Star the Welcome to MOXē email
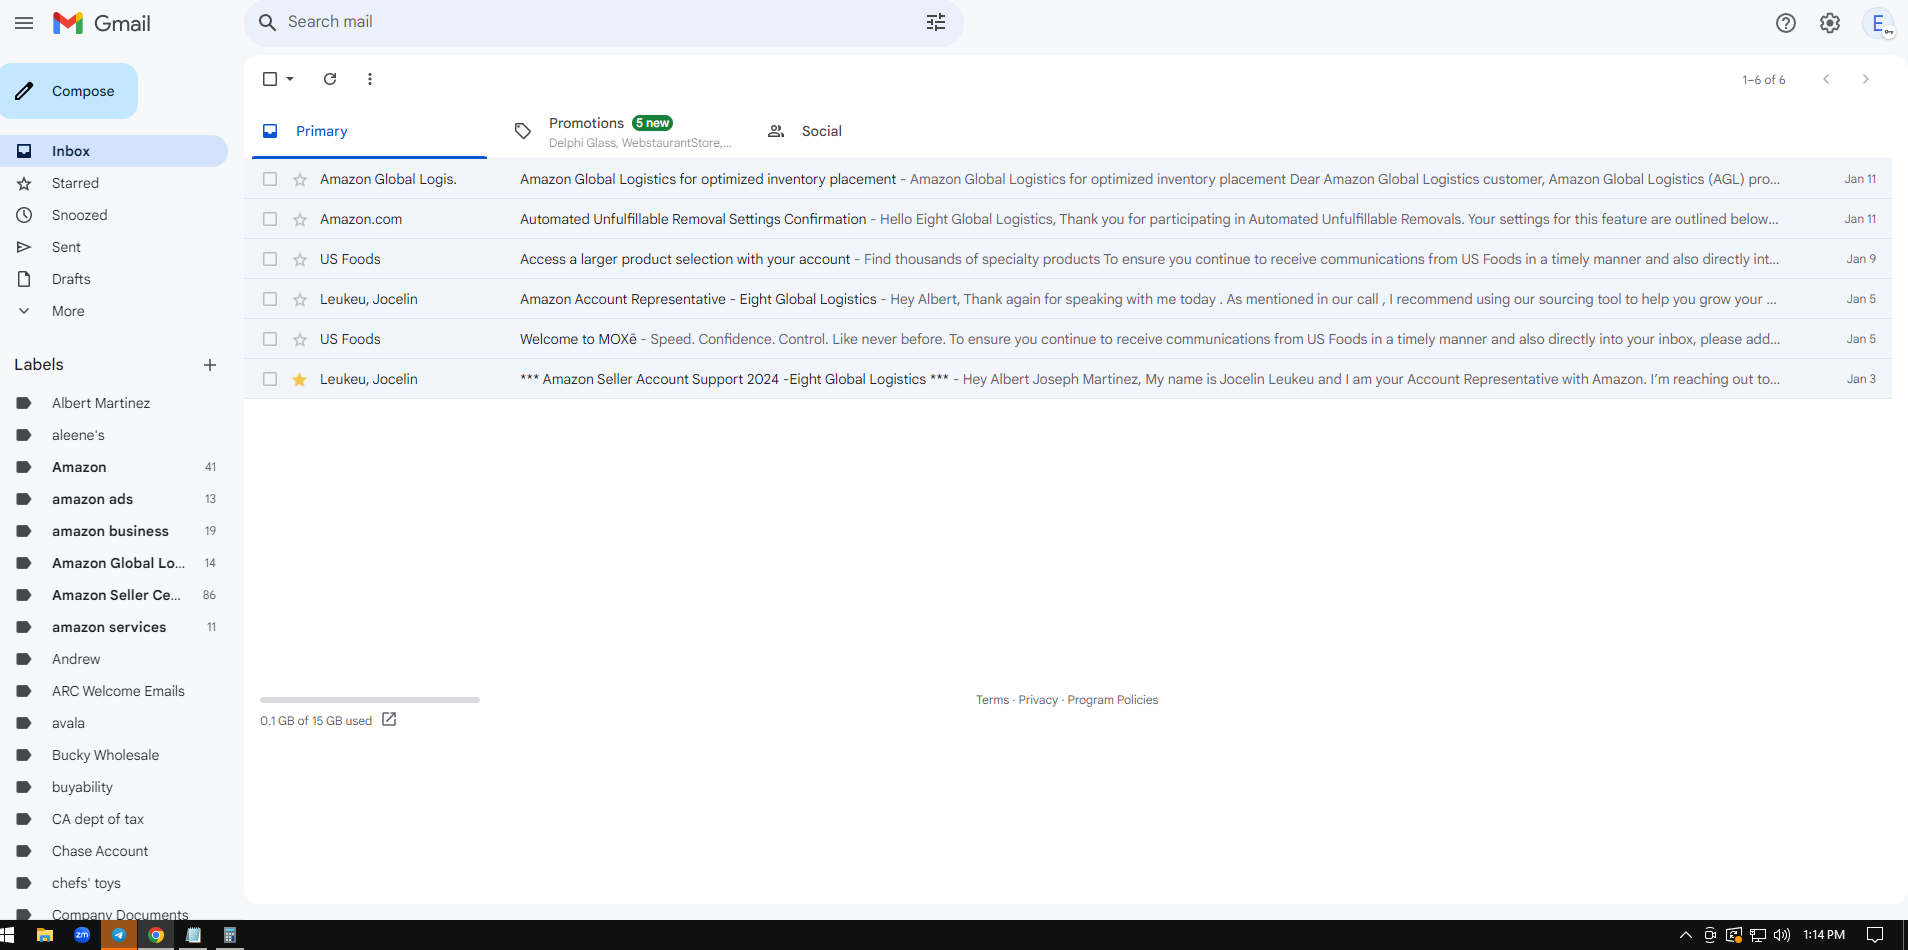This screenshot has height=950, width=1908. (x=300, y=339)
